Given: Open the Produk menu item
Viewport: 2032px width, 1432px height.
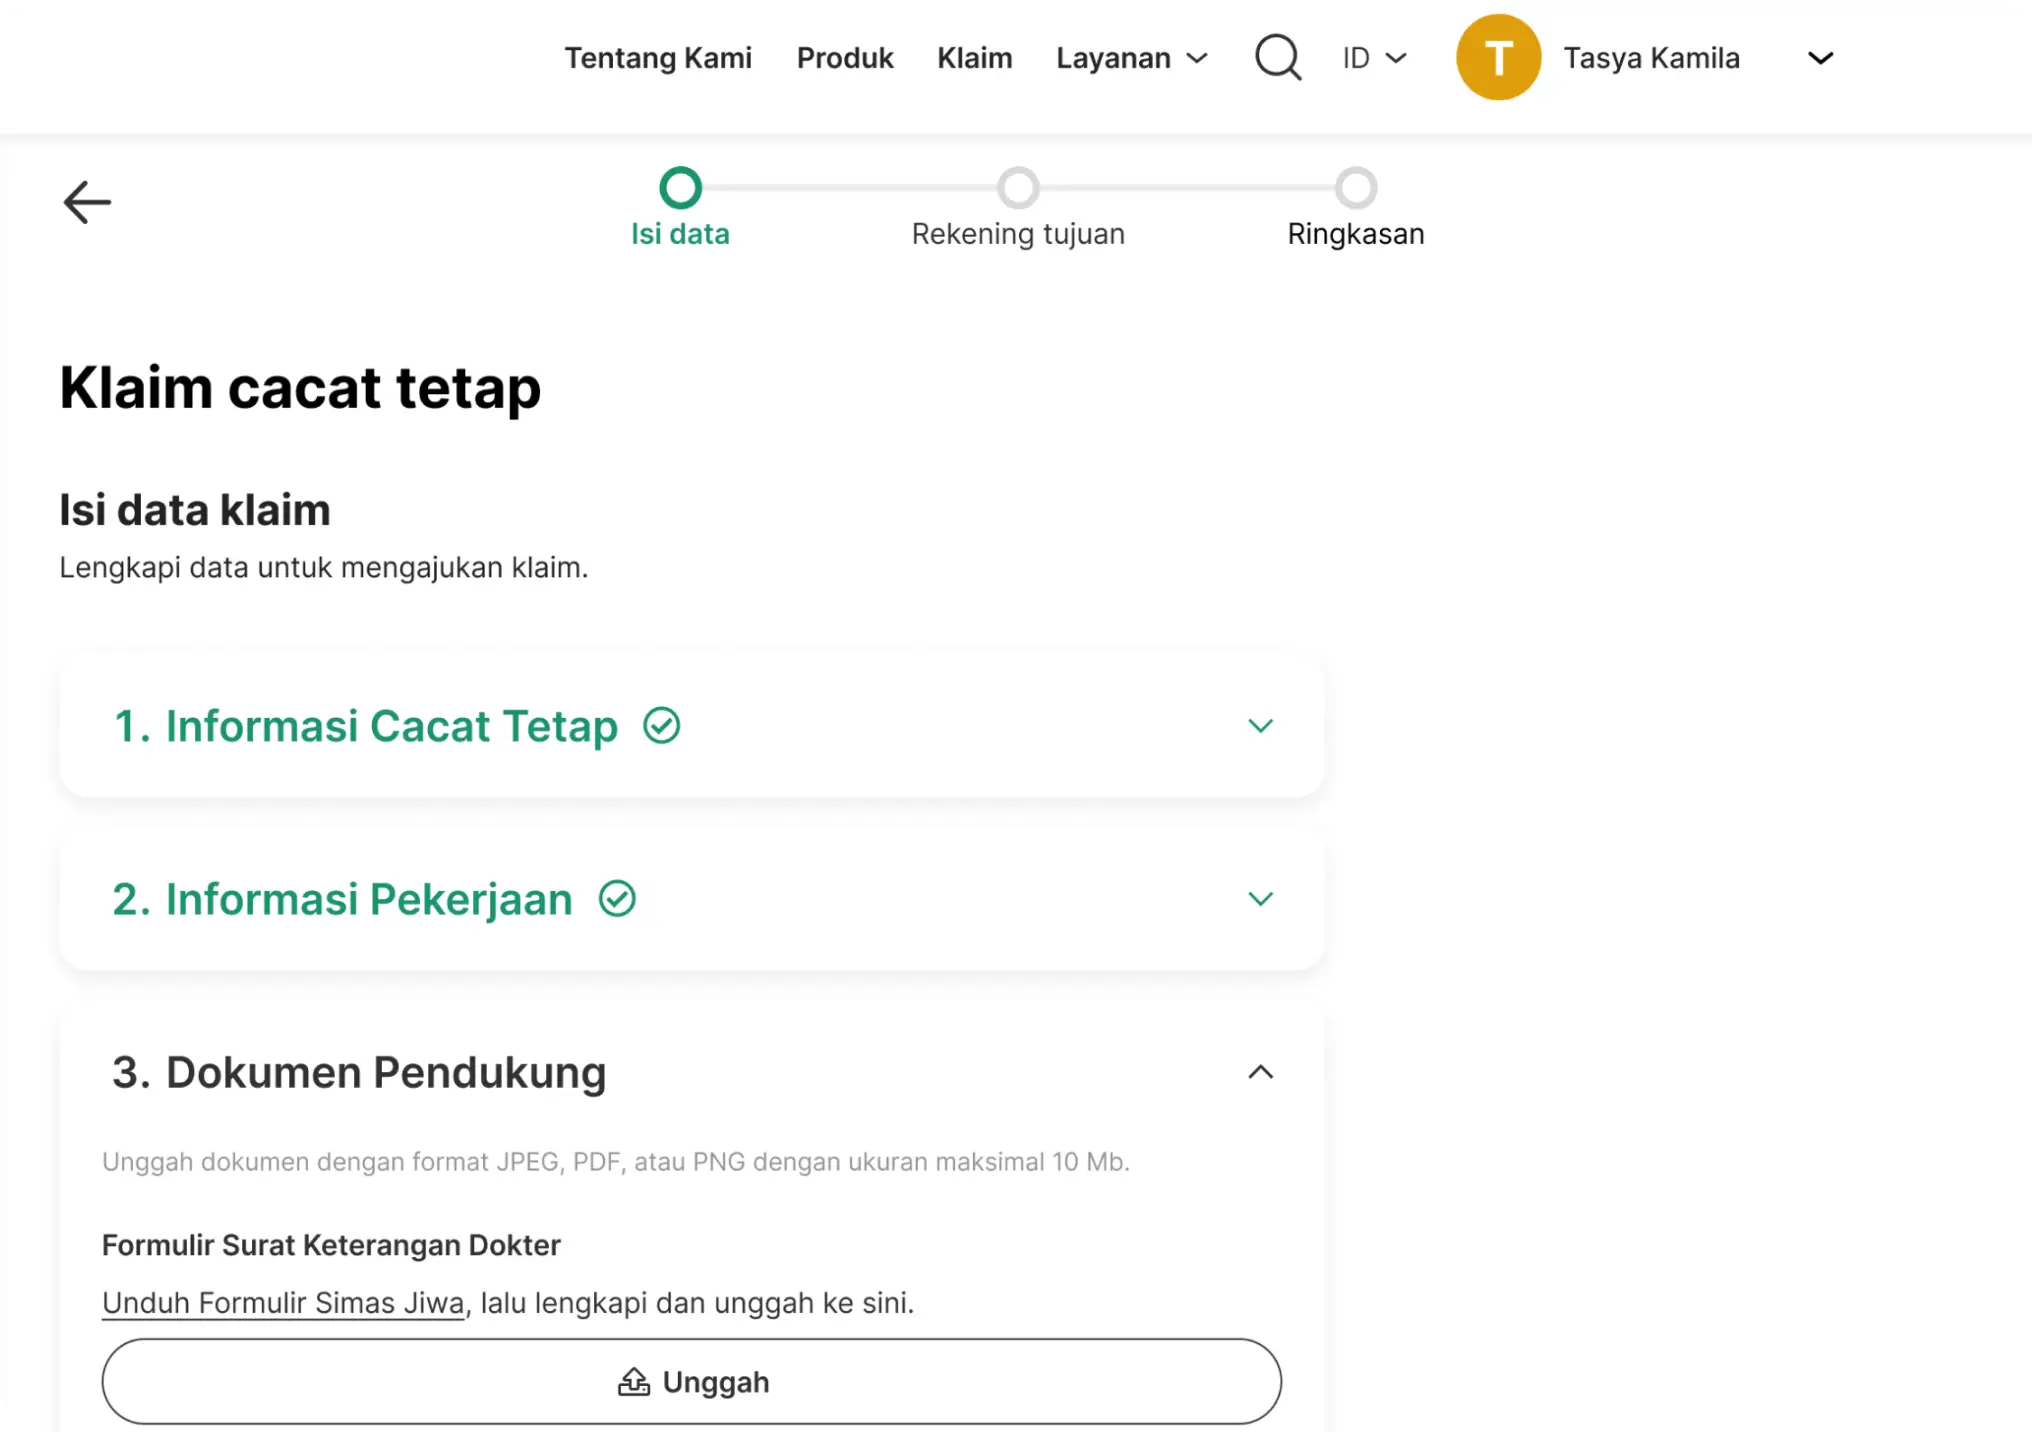Looking at the screenshot, I should (x=845, y=58).
